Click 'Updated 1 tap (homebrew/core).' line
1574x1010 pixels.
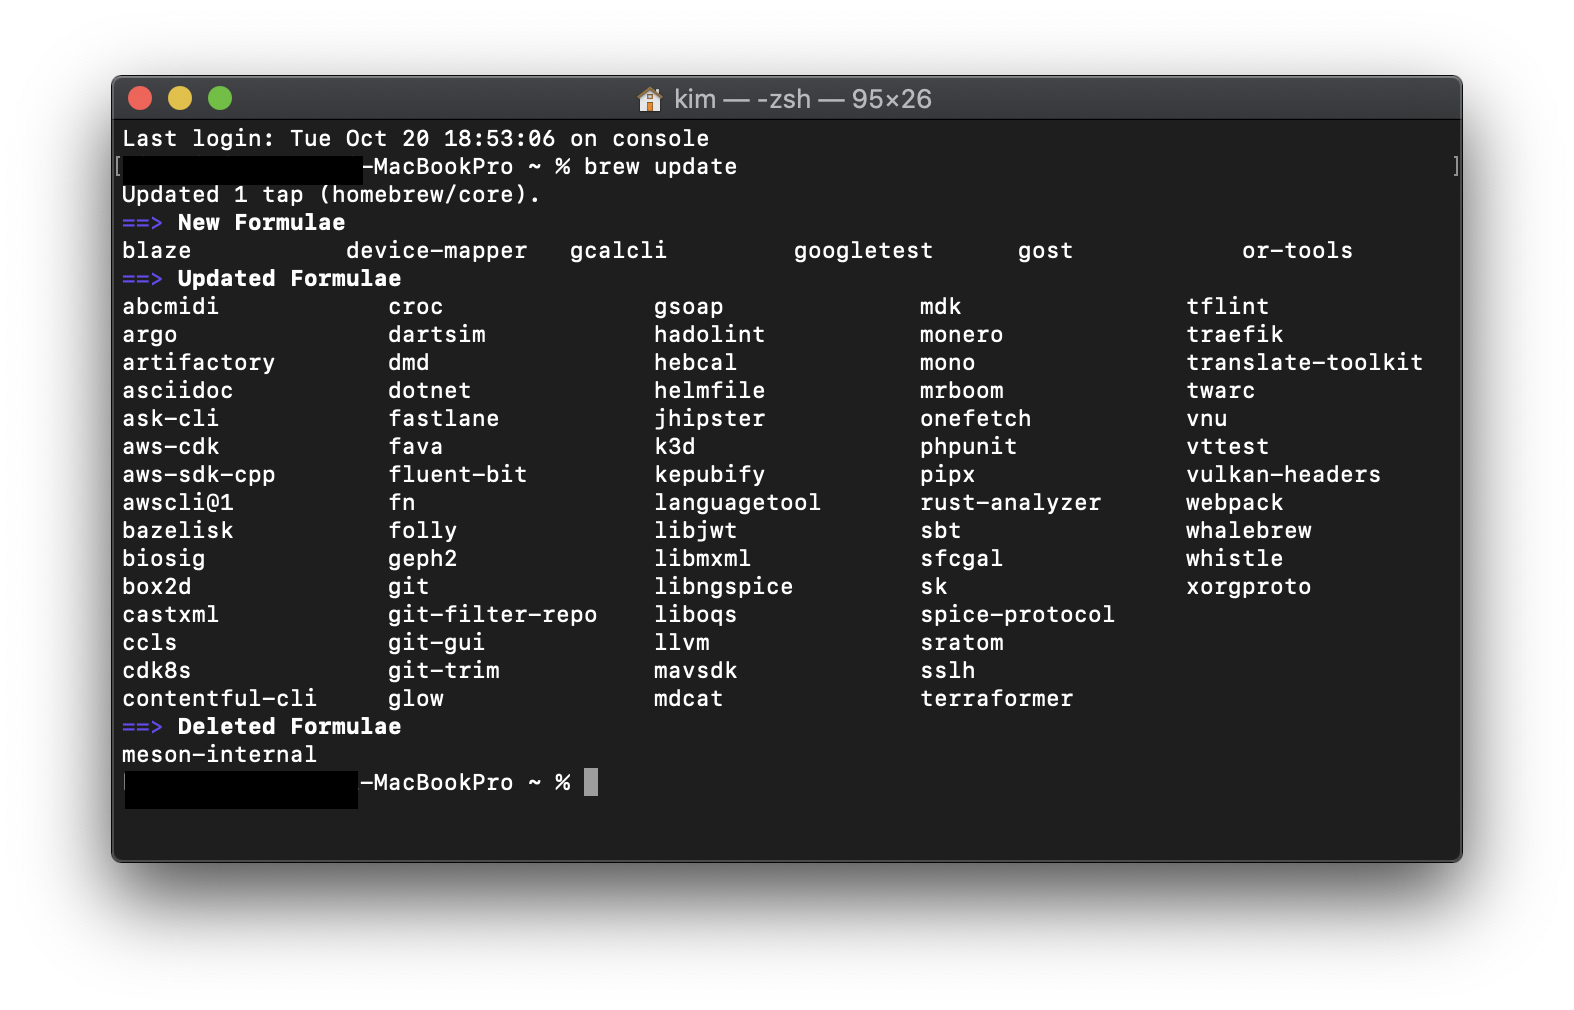(x=331, y=195)
